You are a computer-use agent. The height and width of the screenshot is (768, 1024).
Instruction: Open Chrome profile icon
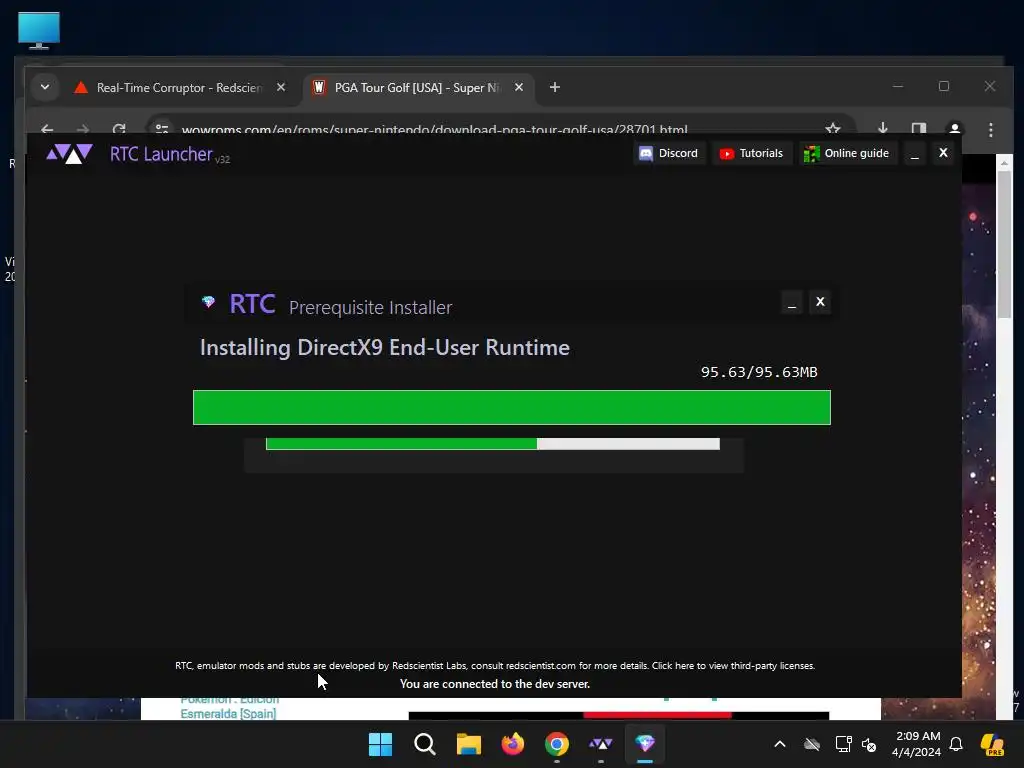[x=954, y=128]
